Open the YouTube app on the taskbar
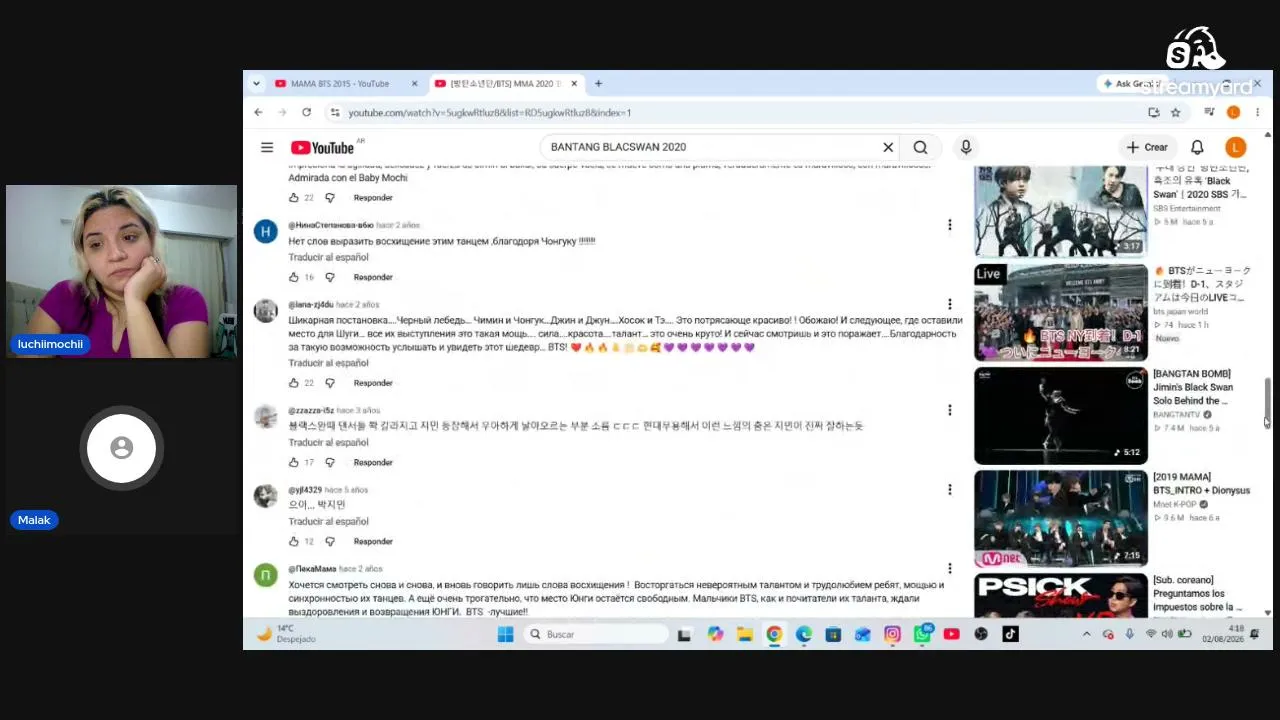The height and width of the screenshot is (720, 1280). pos(951,634)
